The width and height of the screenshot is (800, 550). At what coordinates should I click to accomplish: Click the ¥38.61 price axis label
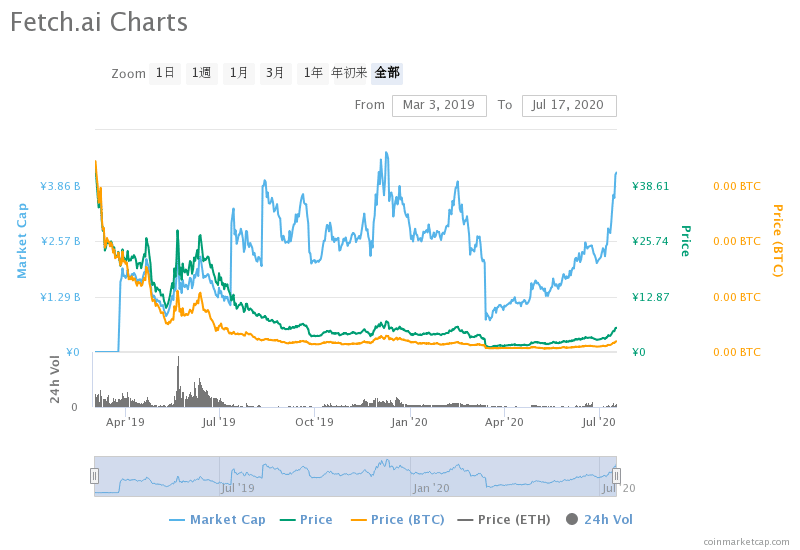pyautogui.click(x=651, y=186)
